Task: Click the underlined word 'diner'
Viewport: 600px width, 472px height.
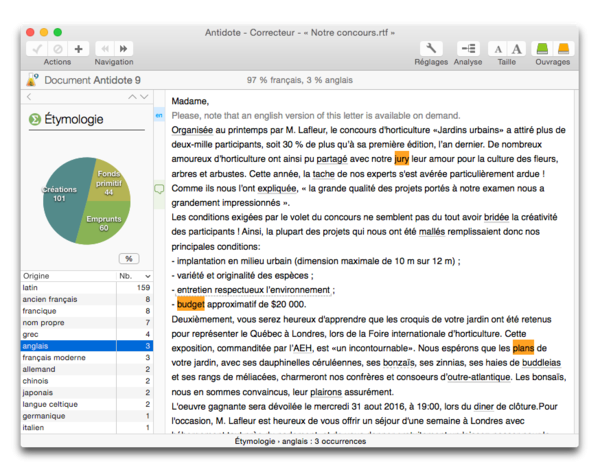Action: [x=484, y=407]
